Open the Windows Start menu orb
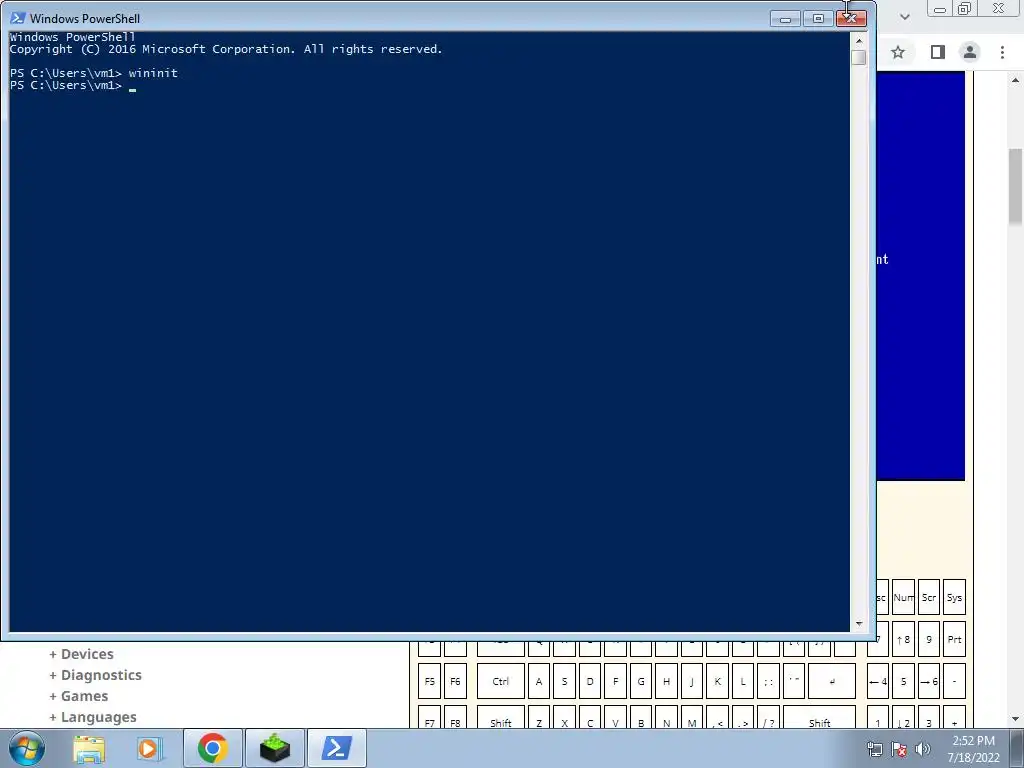The image size is (1024, 768). [27, 748]
